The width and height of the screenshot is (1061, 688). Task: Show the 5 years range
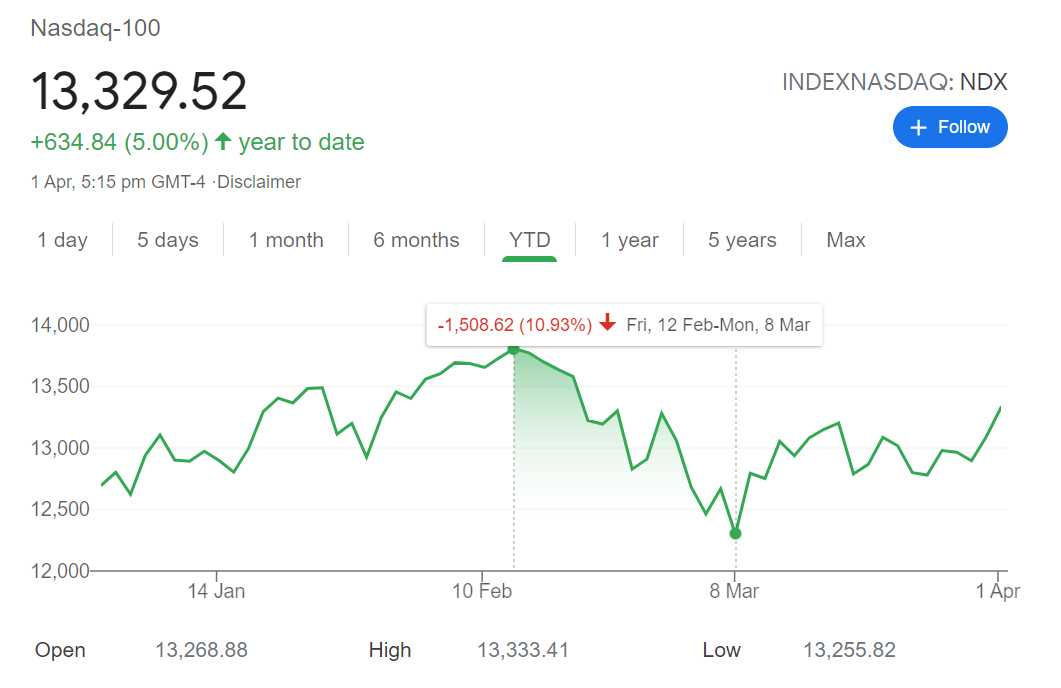[742, 240]
